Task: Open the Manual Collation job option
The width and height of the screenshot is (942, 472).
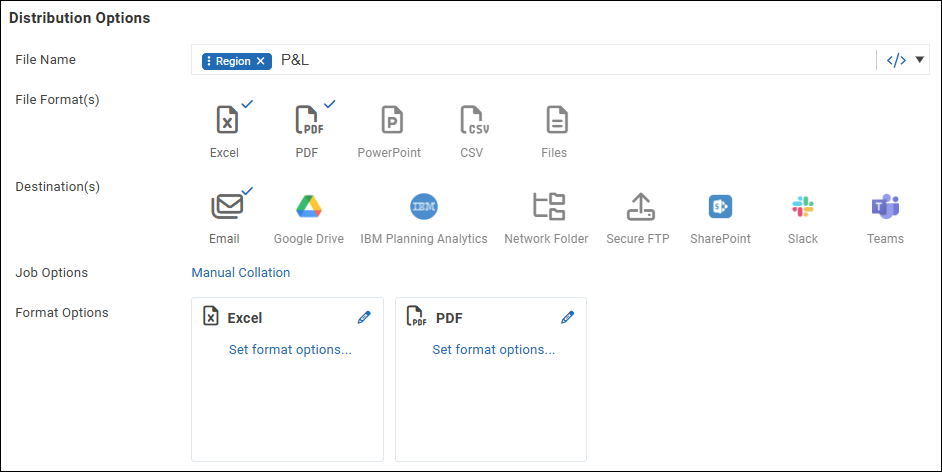Action: click(241, 272)
